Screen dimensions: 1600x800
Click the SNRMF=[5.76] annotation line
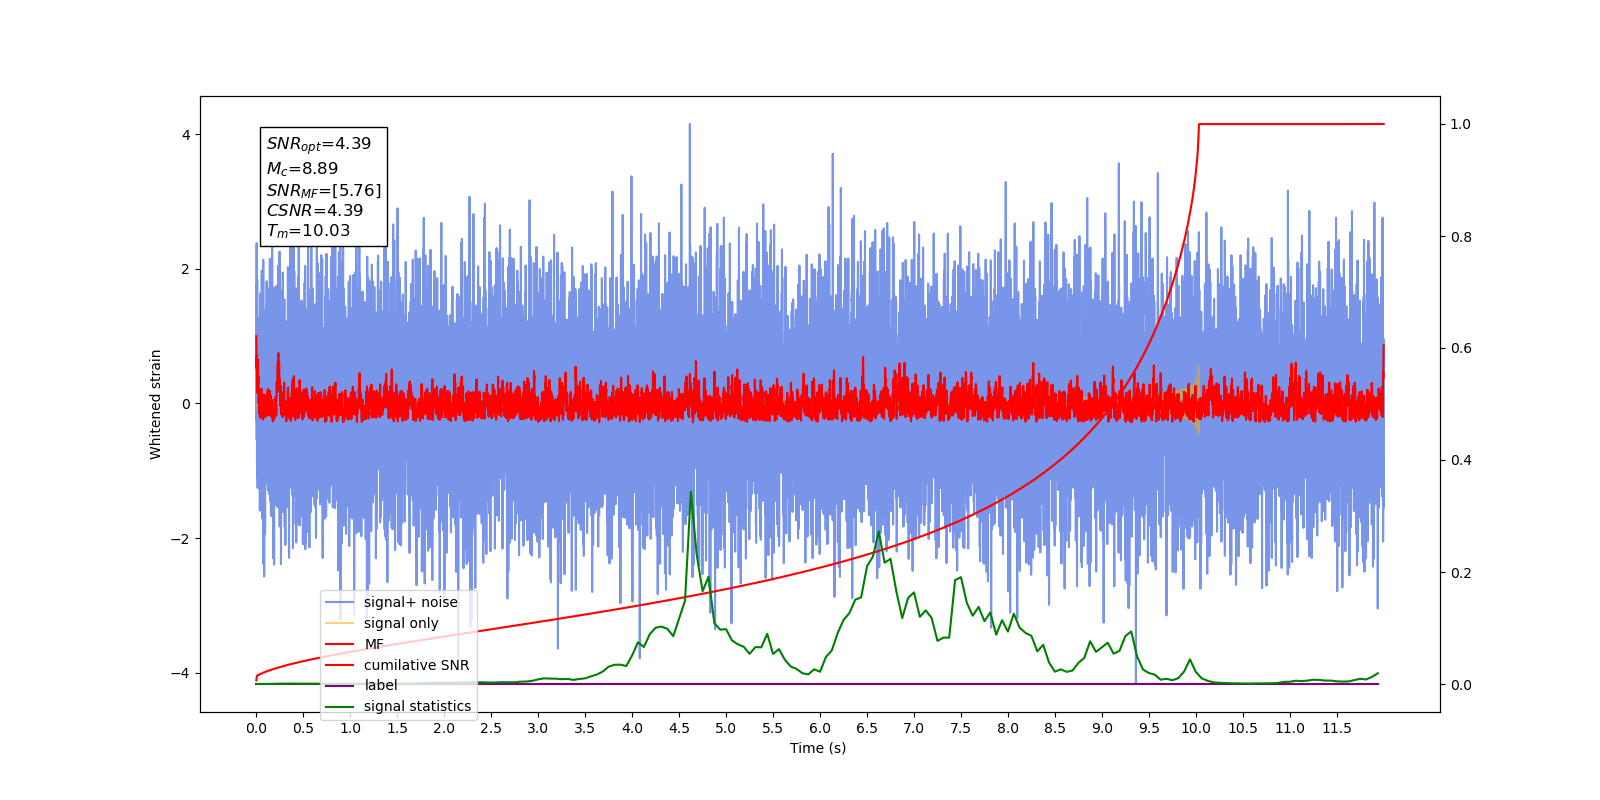click(324, 190)
